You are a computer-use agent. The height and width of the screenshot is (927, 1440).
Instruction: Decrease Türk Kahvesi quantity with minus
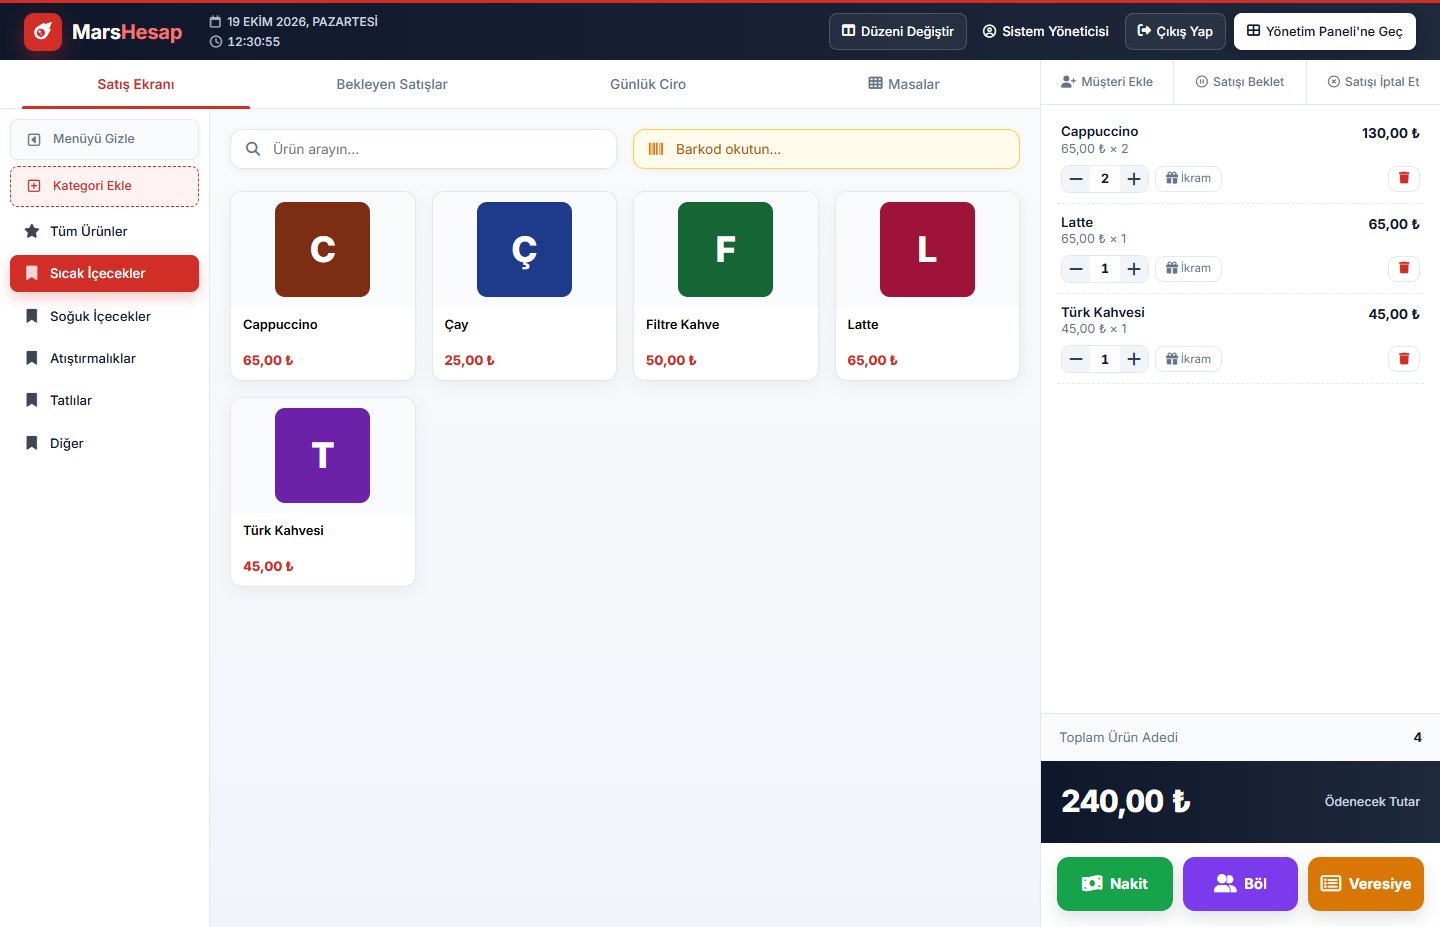1076,359
